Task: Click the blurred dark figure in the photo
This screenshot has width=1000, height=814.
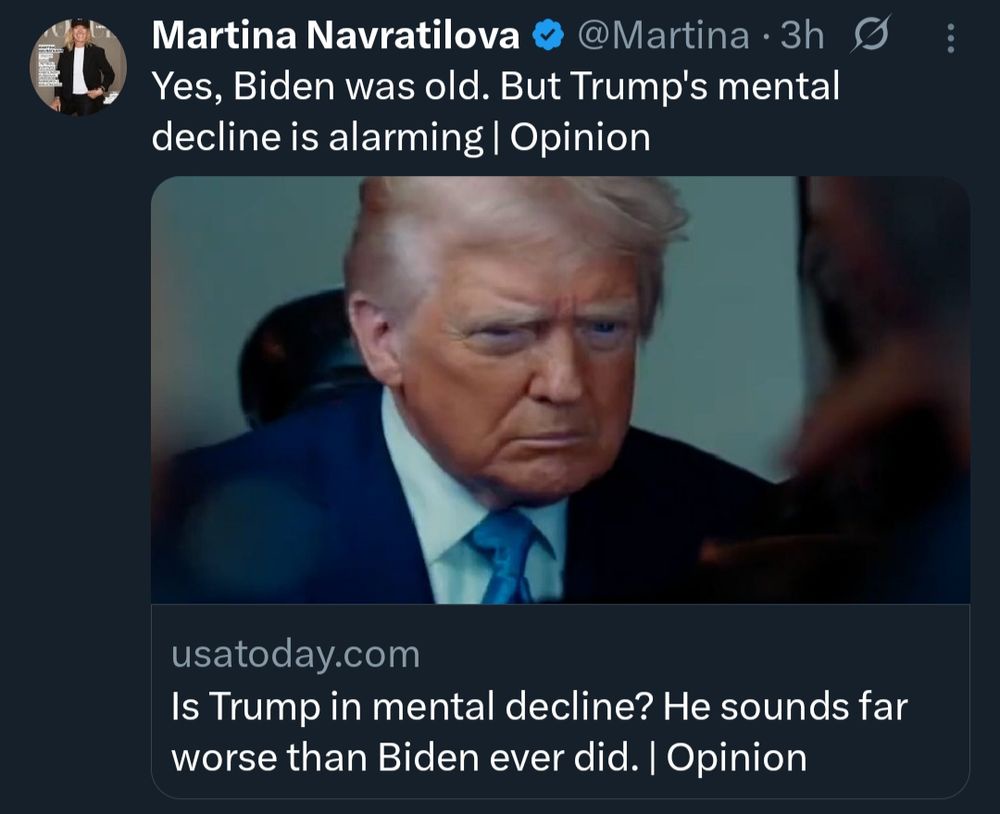Action: pos(880,400)
